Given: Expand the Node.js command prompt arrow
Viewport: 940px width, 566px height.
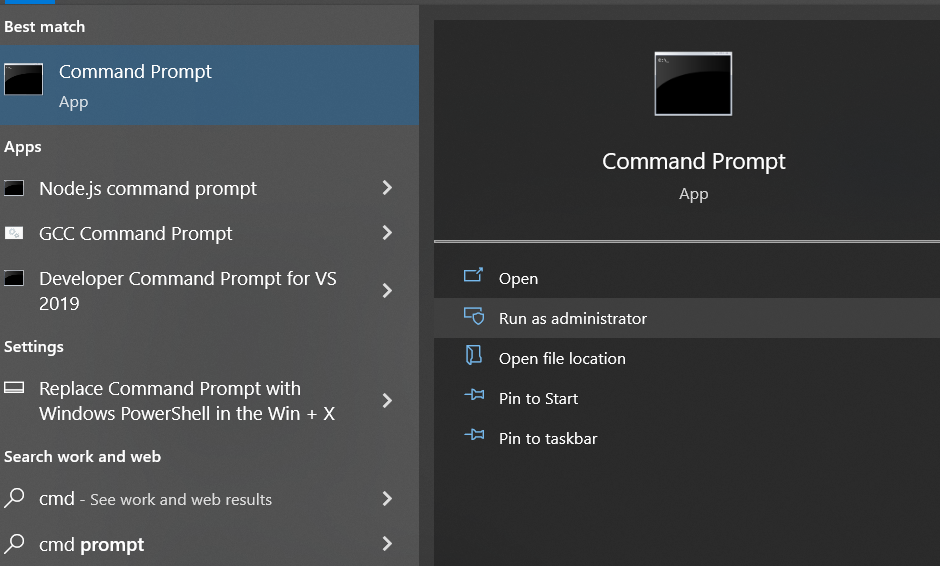Looking at the screenshot, I should [x=387, y=188].
